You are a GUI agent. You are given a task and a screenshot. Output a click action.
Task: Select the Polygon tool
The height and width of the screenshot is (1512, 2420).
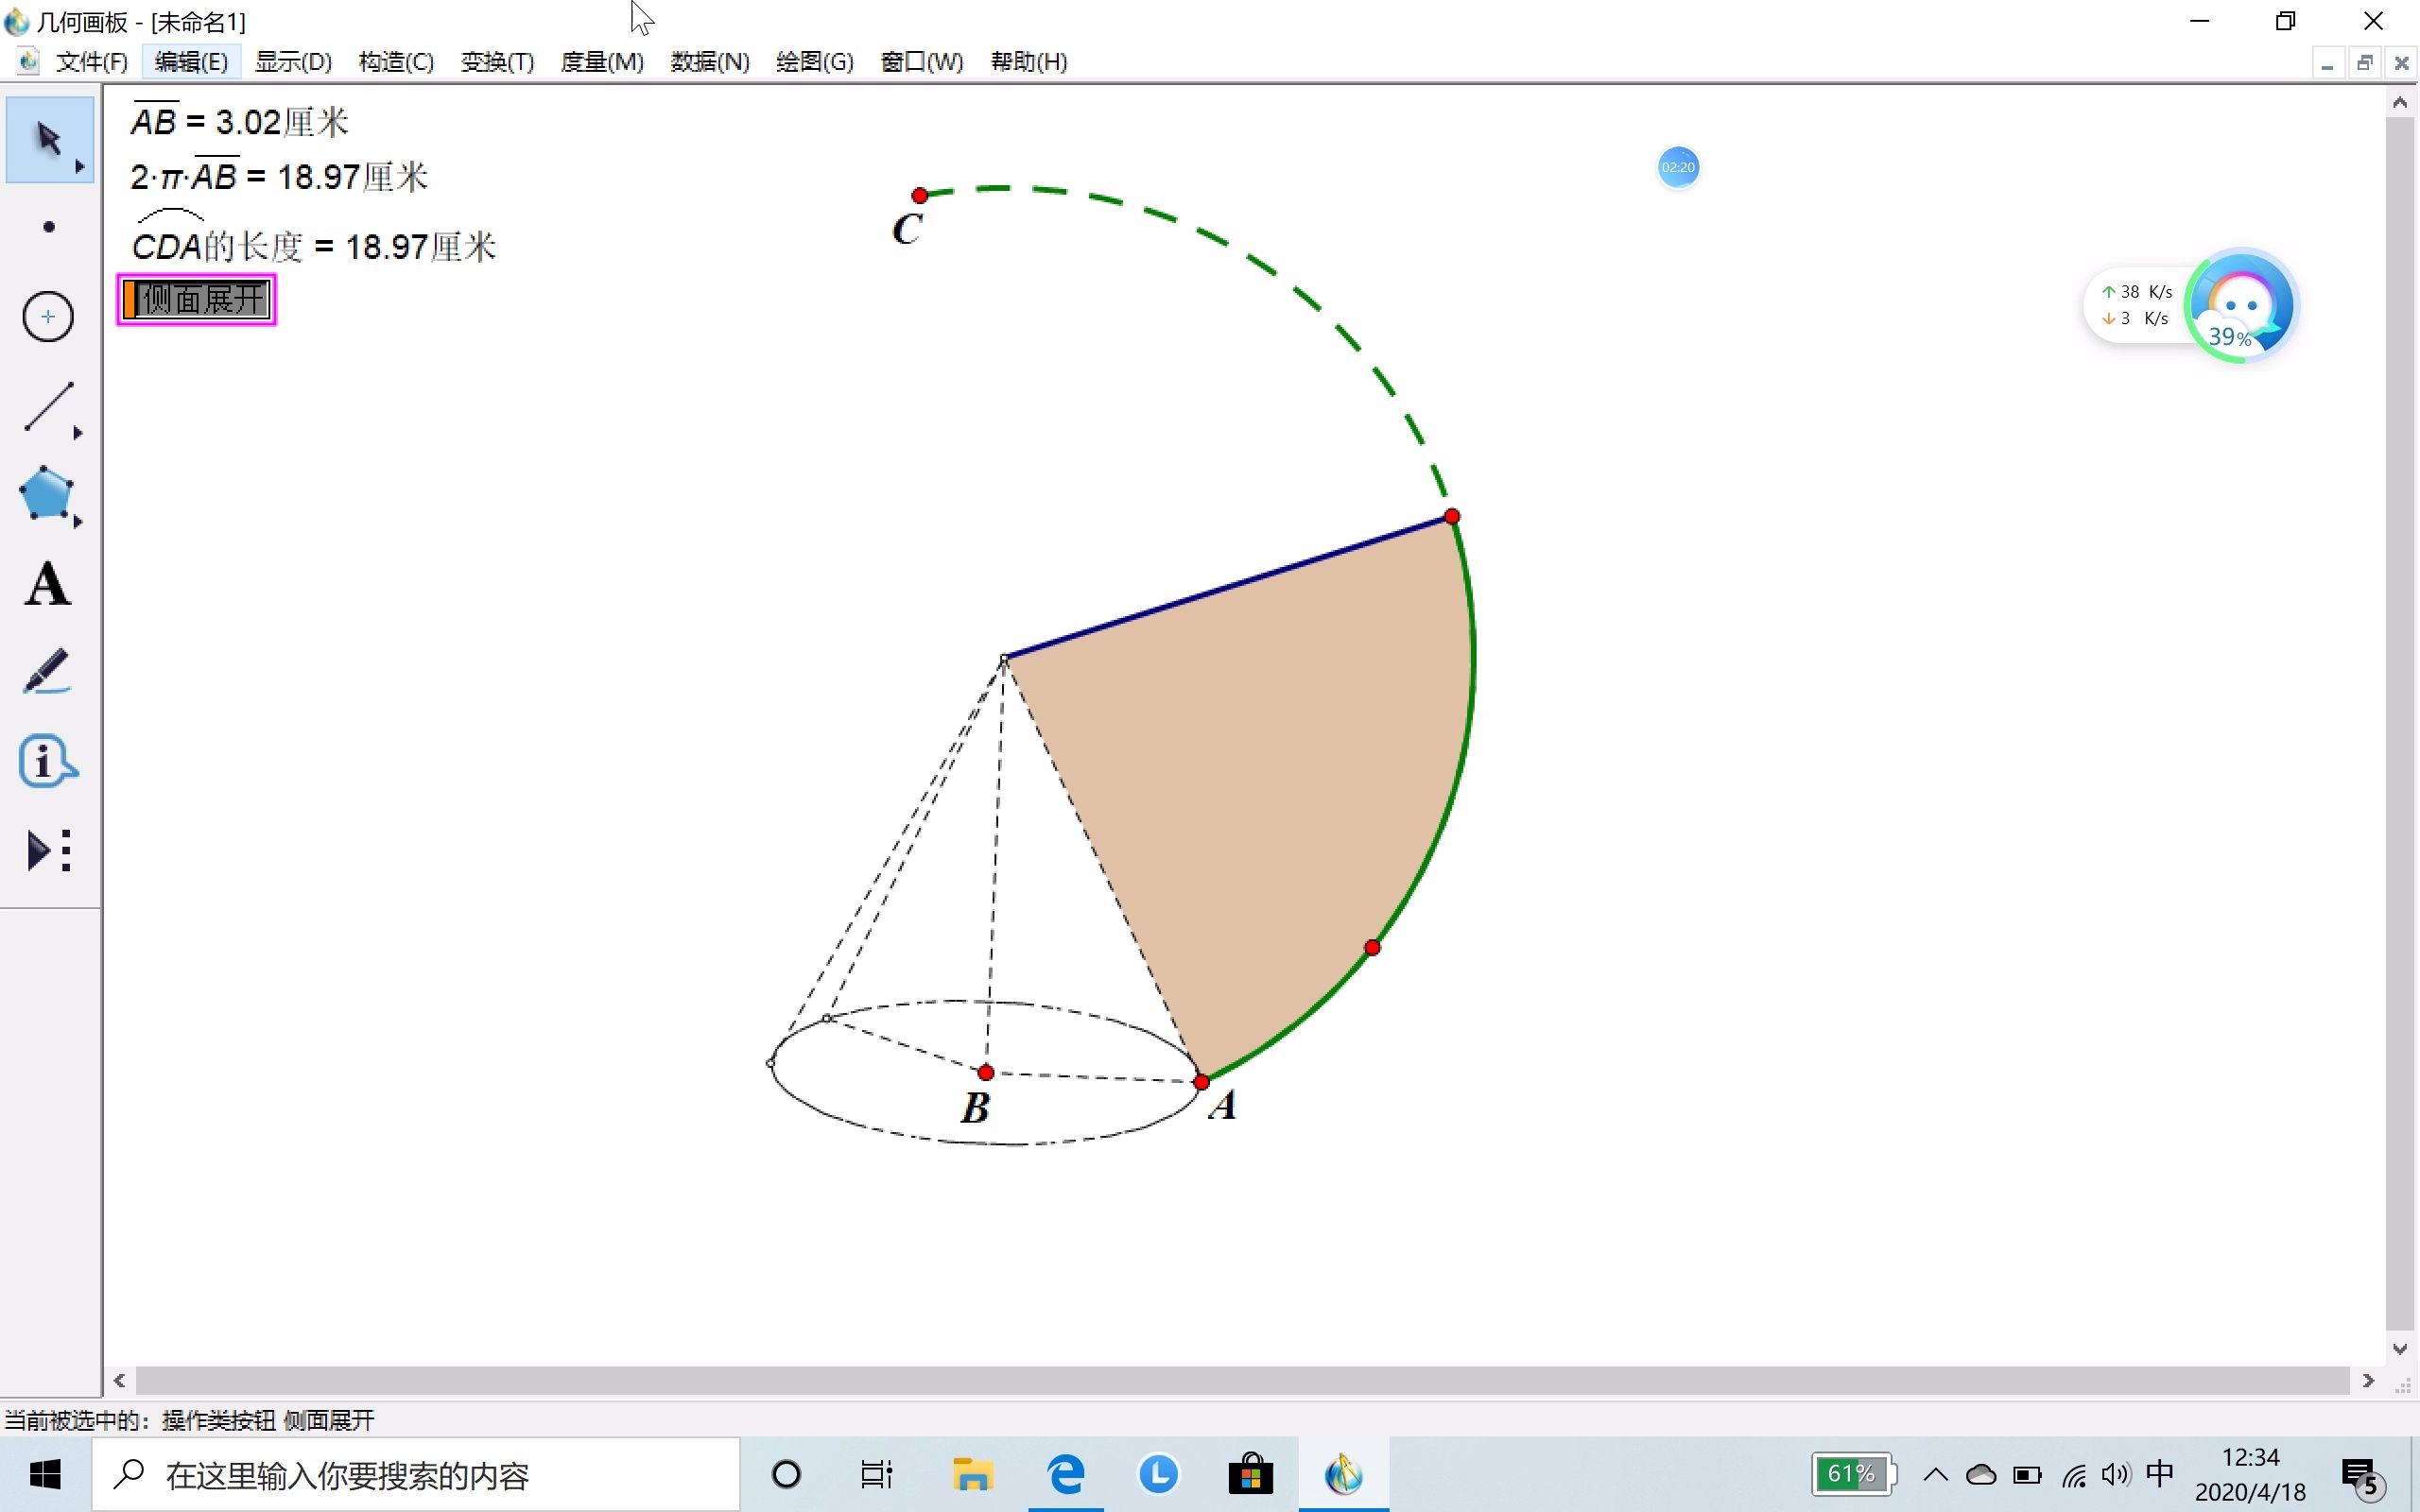coord(46,494)
